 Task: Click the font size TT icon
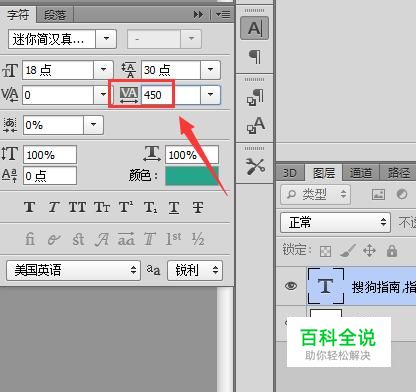click(10, 71)
